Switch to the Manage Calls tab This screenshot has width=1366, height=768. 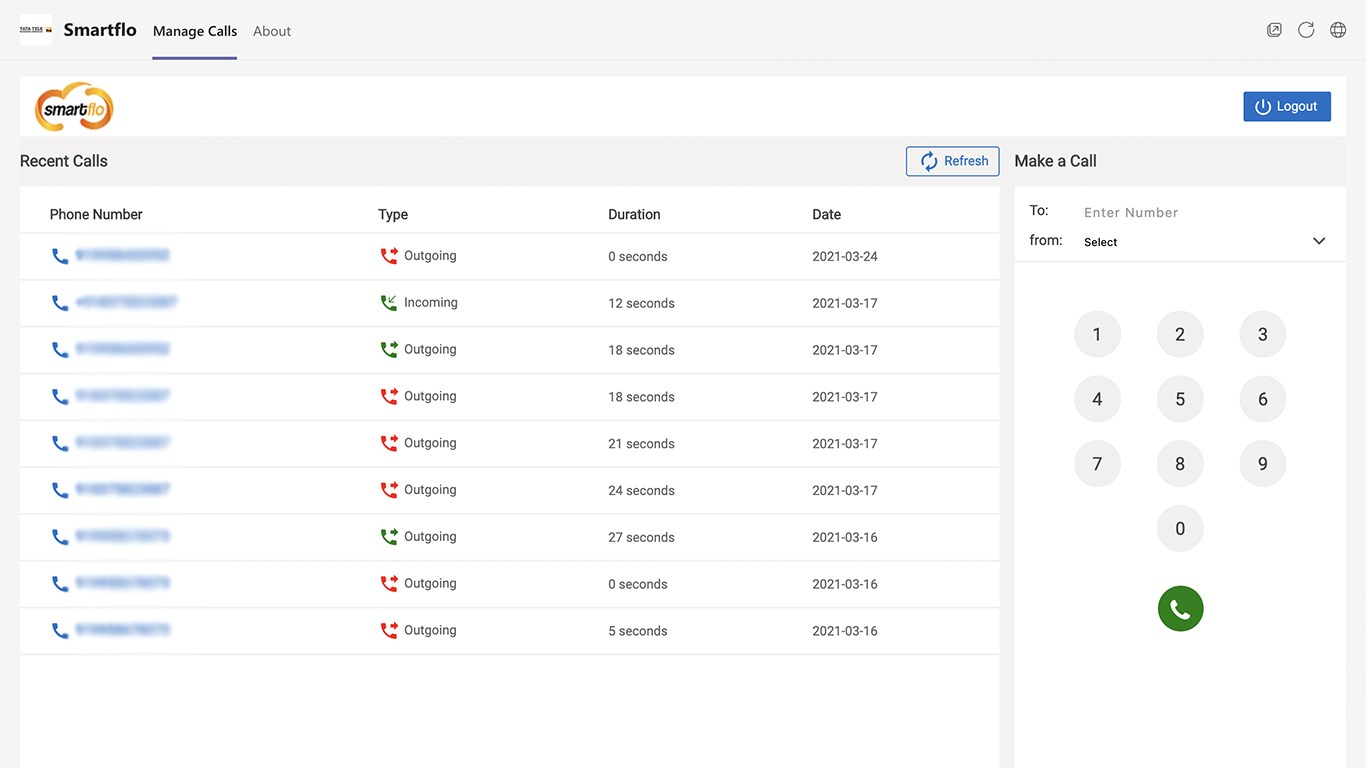pos(195,31)
